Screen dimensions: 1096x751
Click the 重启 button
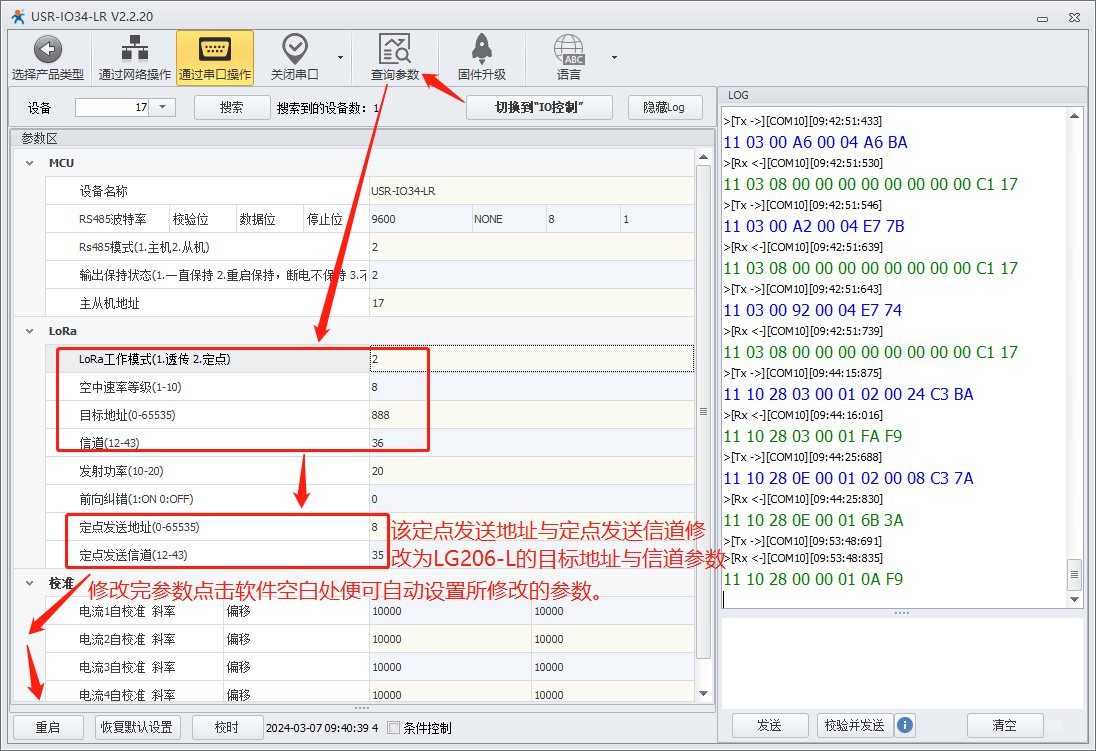pos(48,727)
